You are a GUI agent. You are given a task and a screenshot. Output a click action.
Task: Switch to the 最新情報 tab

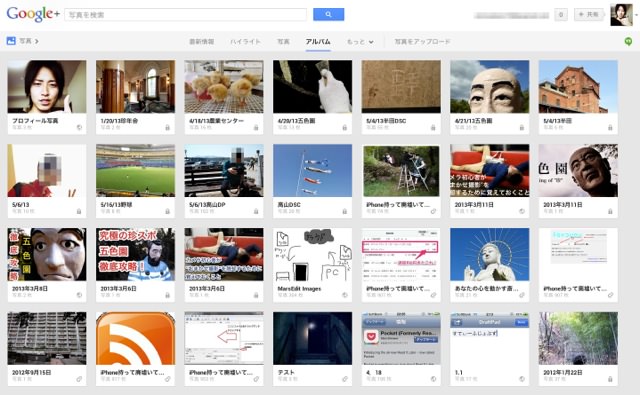[202, 42]
